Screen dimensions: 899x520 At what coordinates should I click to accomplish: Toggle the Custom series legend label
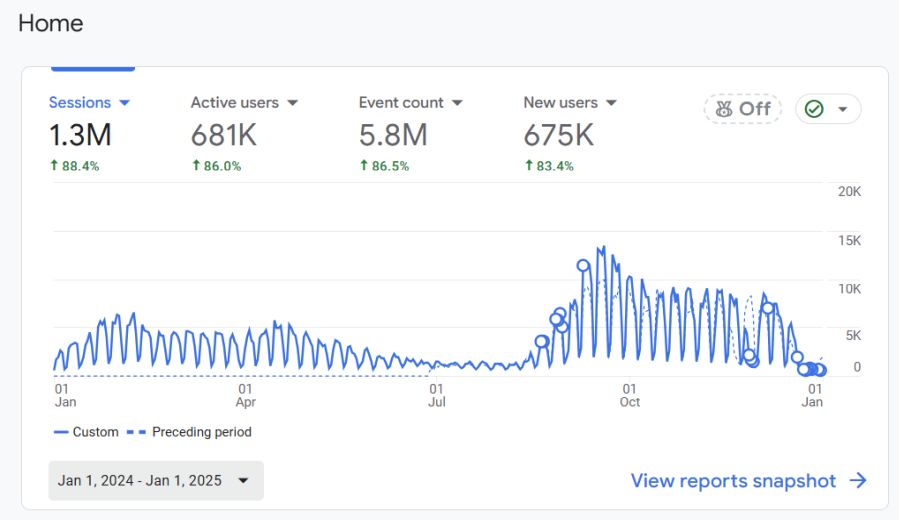95,432
